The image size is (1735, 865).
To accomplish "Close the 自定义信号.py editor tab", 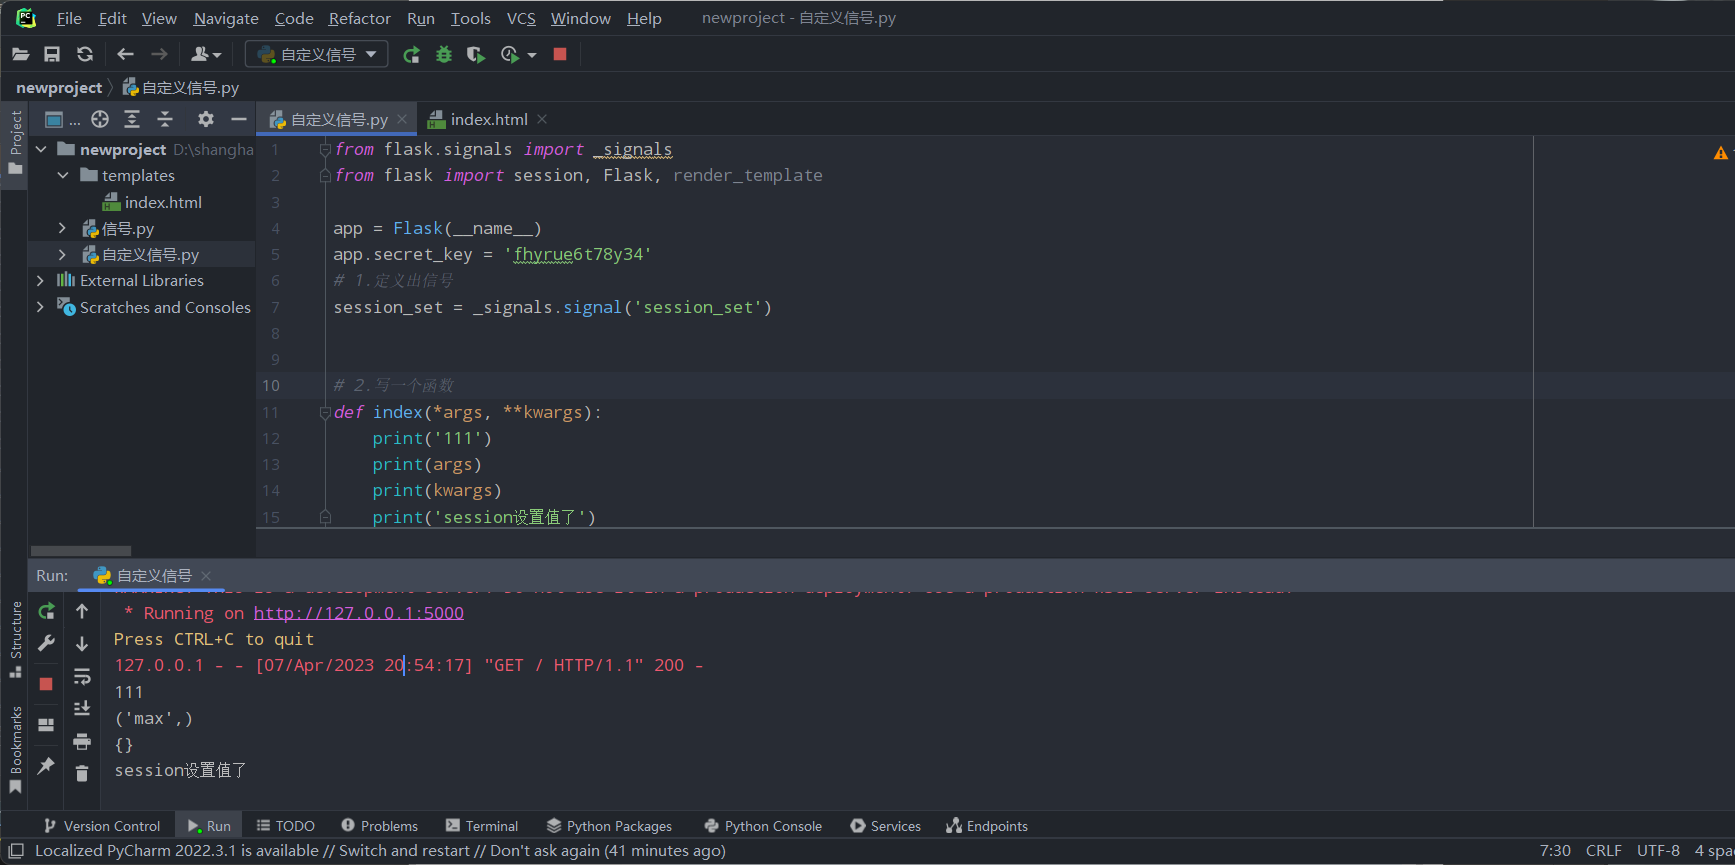I will click(x=402, y=119).
